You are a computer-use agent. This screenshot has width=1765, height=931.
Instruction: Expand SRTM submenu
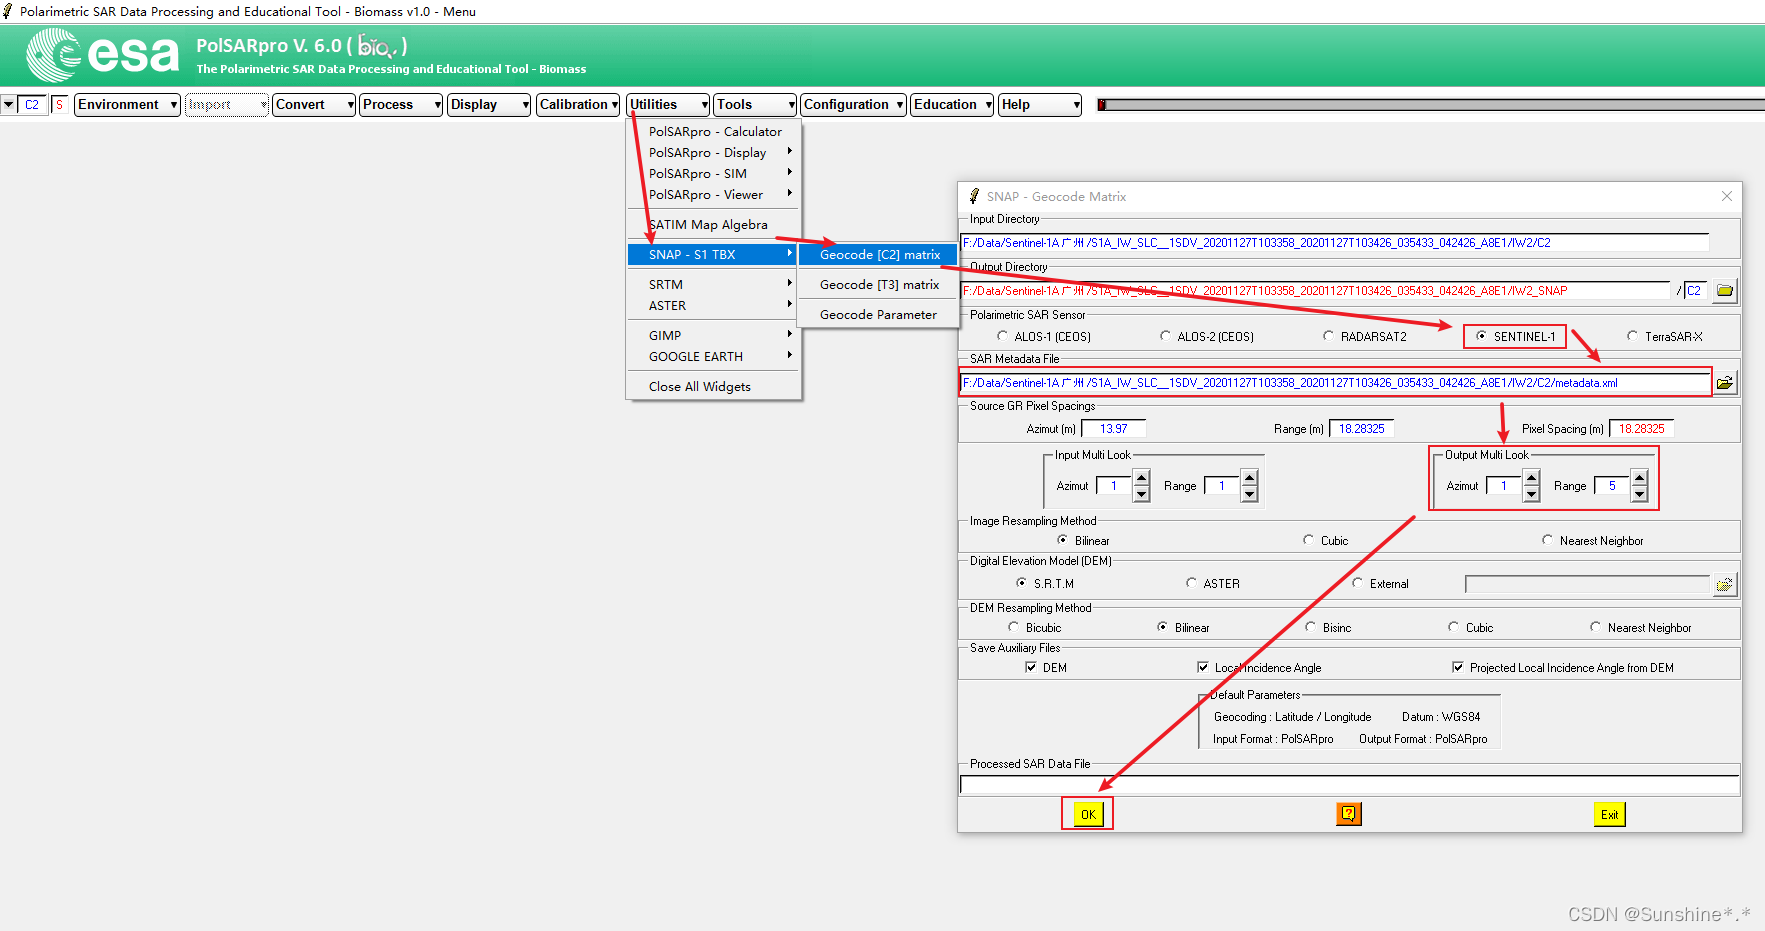pos(714,285)
